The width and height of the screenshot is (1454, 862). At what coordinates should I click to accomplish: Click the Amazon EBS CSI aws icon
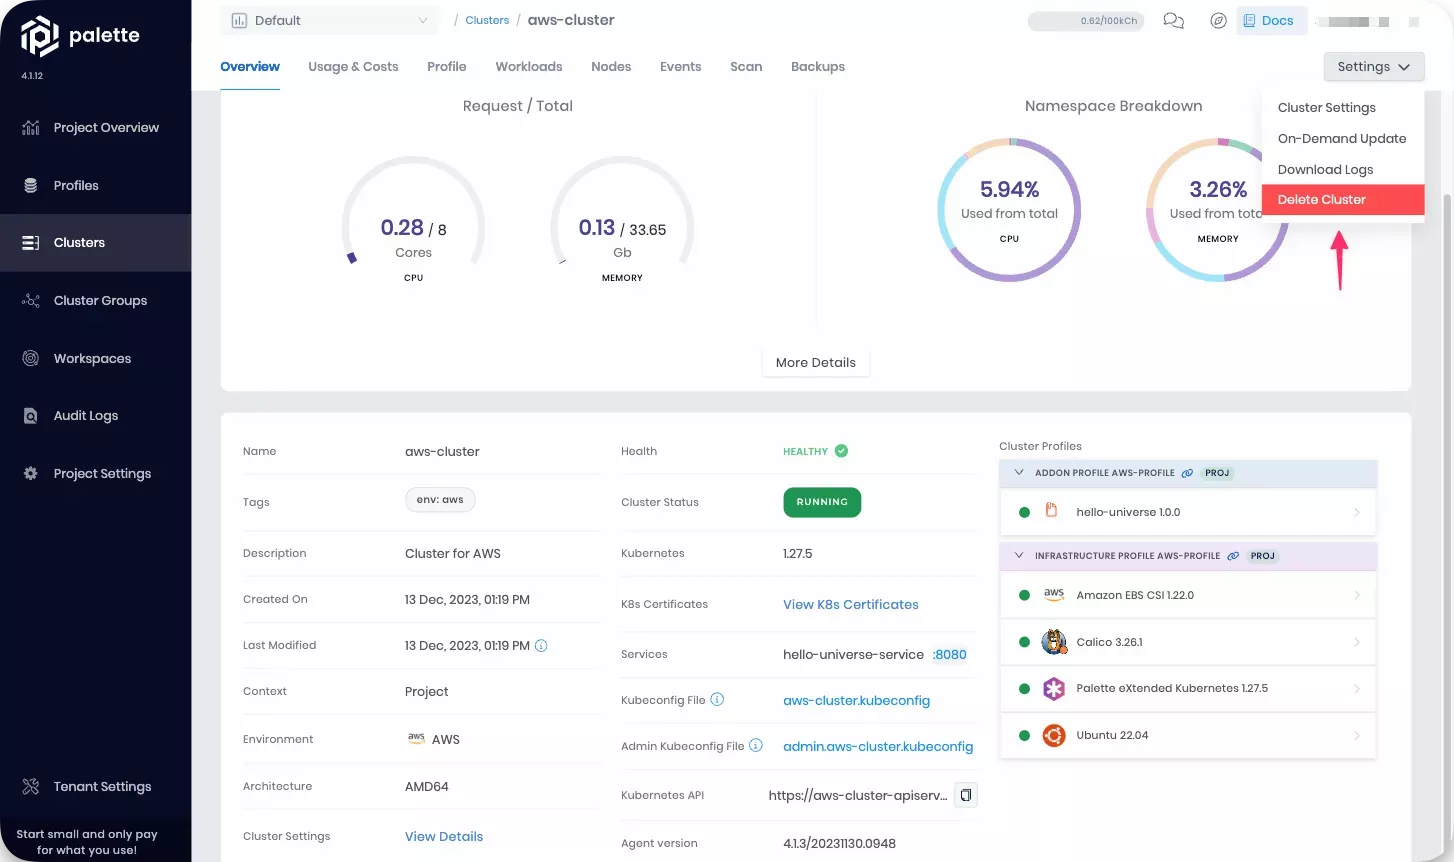(x=1054, y=594)
